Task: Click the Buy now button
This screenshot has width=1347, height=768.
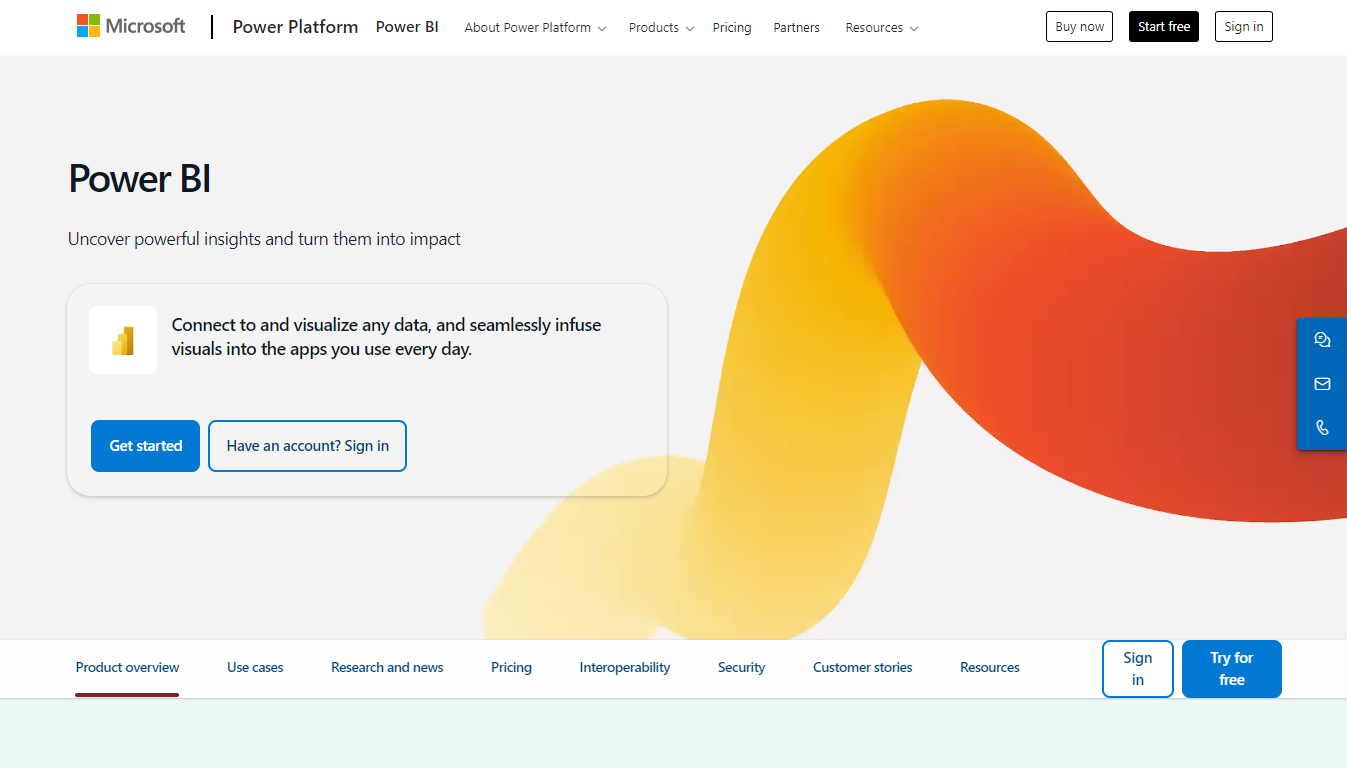Action: (1079, 27)
